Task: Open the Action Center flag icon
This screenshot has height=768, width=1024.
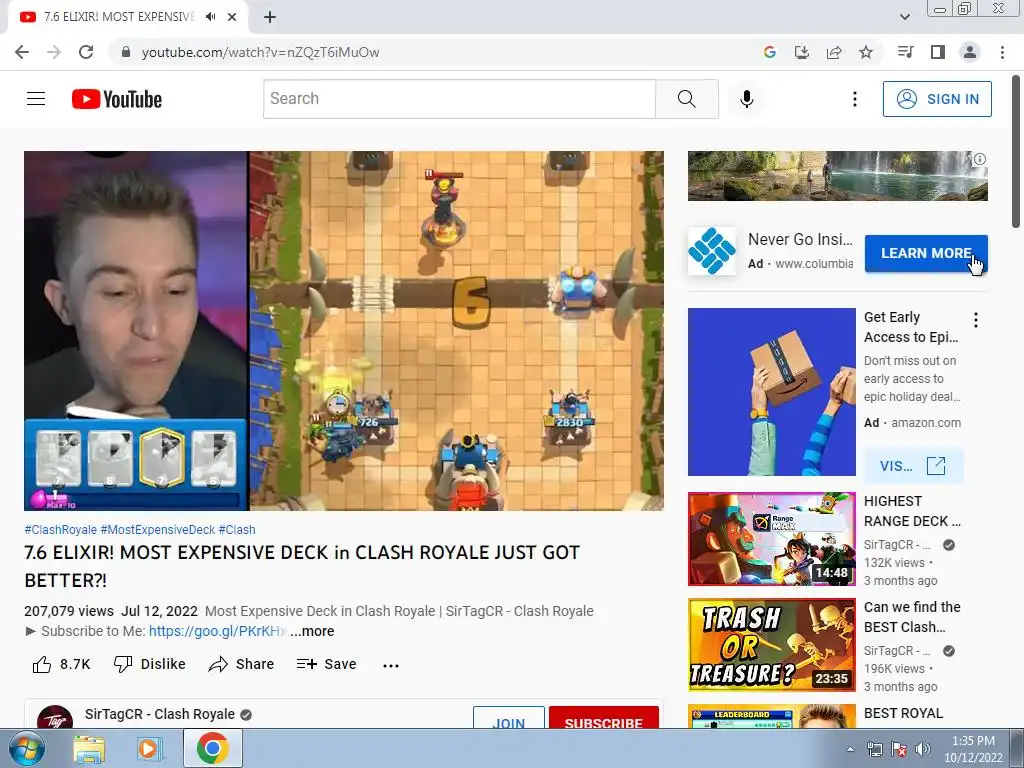Action: pyautogui.click(x=899, y=749)
